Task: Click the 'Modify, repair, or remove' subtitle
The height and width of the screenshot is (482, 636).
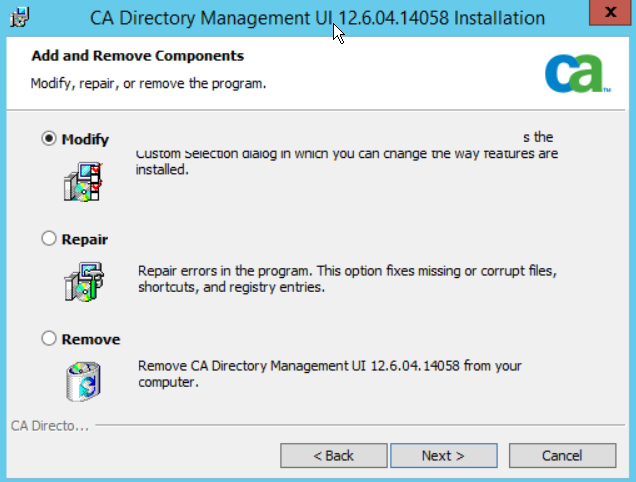Action: pyautogui.click(x=148, y=83)
